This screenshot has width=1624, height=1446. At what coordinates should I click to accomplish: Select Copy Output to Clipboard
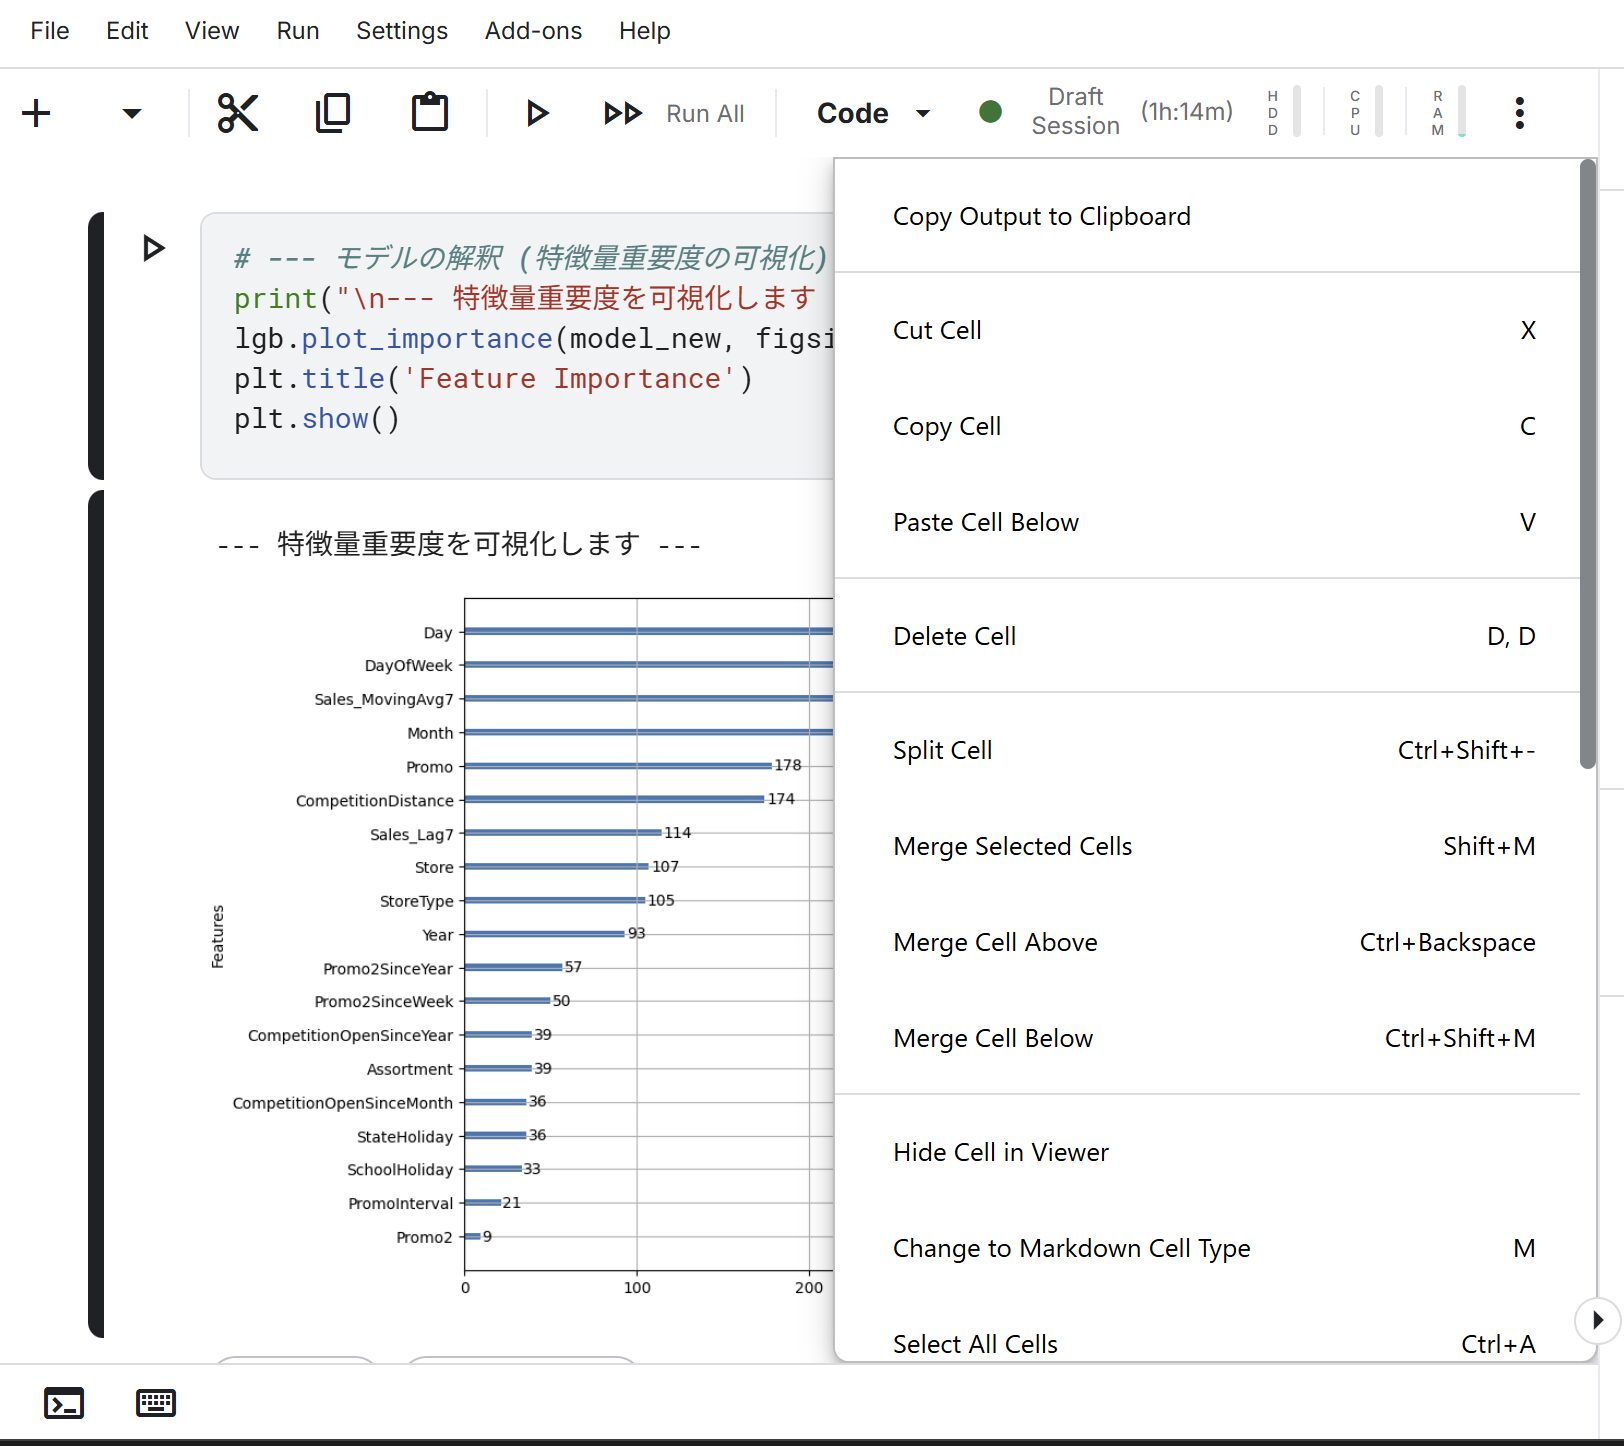pos(1041,216)
